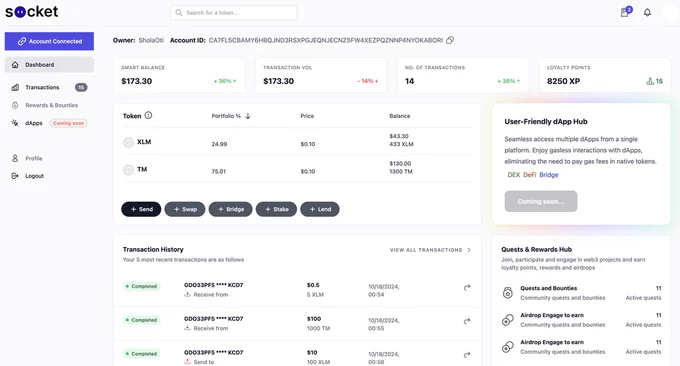680x366 pixels.
Task: Click the receive icon on $0.5 transaction
Action: tap(187, 294)
